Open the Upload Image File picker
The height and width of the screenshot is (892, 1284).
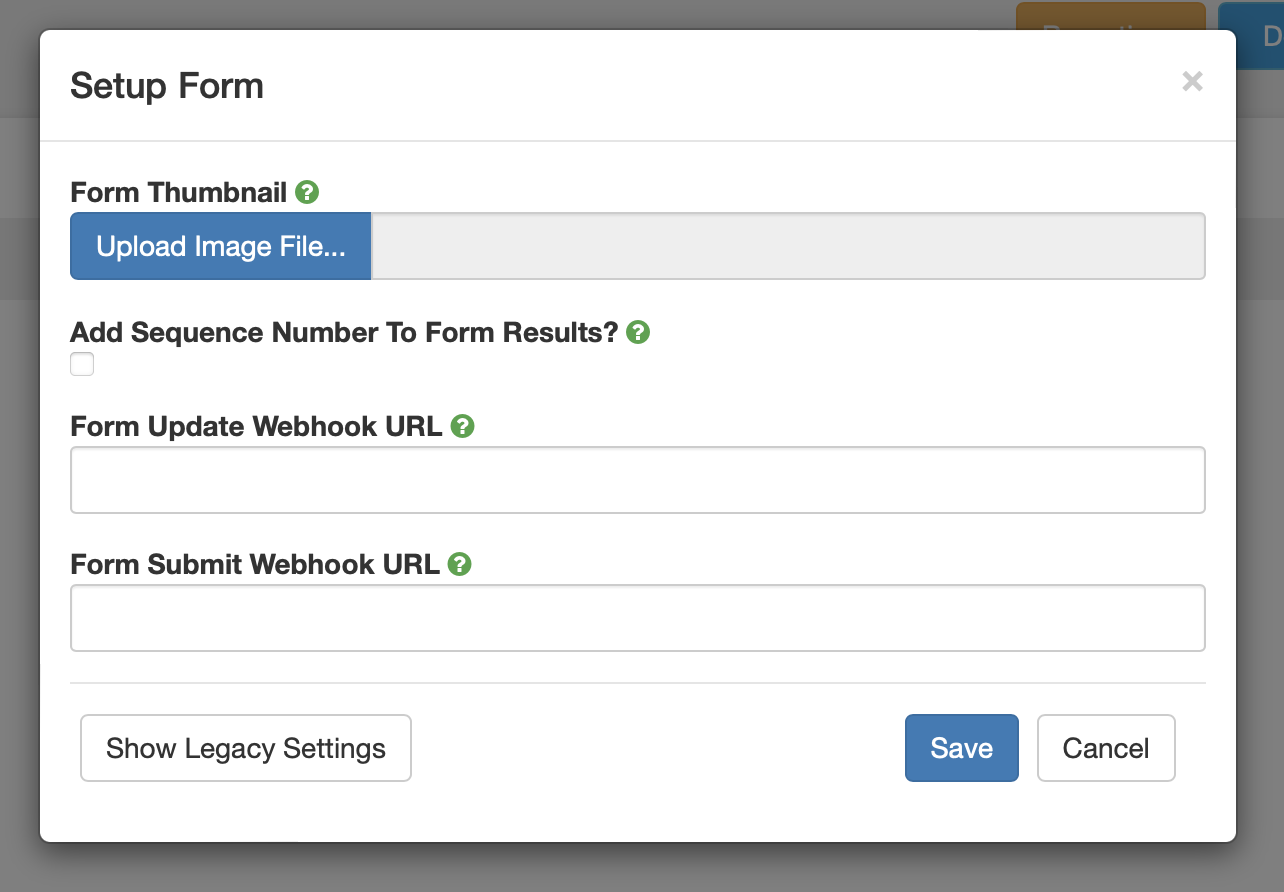click(219, 246)
